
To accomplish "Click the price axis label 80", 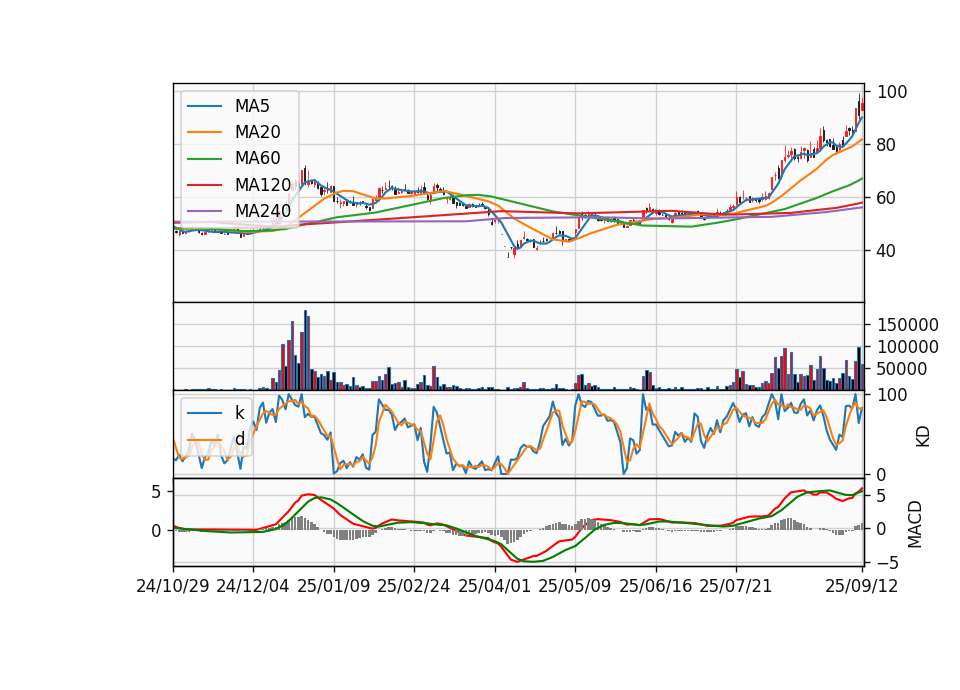I will pyautogui.click(x=887, y=145).
